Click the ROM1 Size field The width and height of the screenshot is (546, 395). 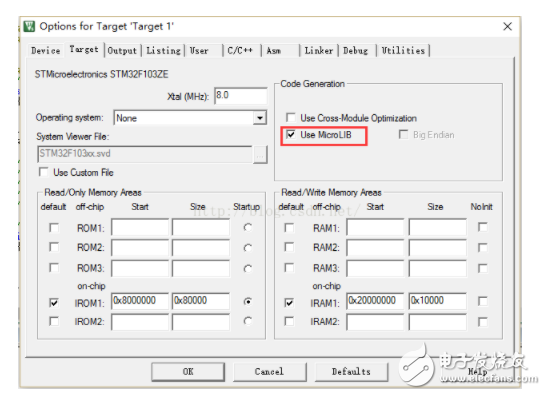201,227
